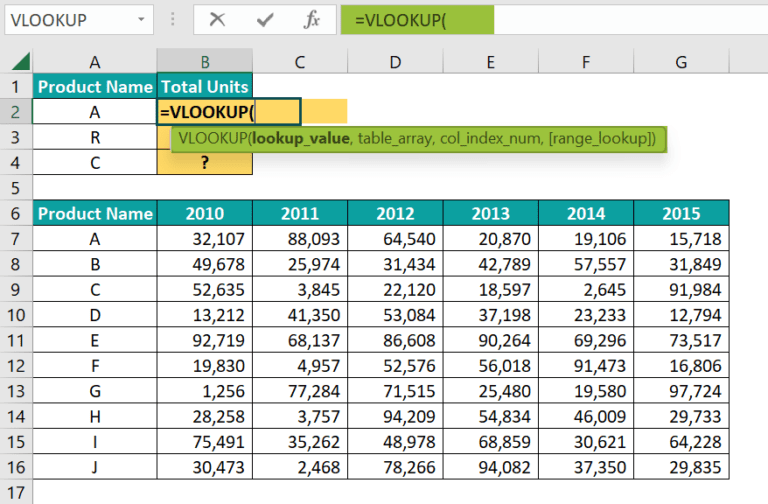Select the cell with value 18,597

pyautogui.click(x=490, y=289)
